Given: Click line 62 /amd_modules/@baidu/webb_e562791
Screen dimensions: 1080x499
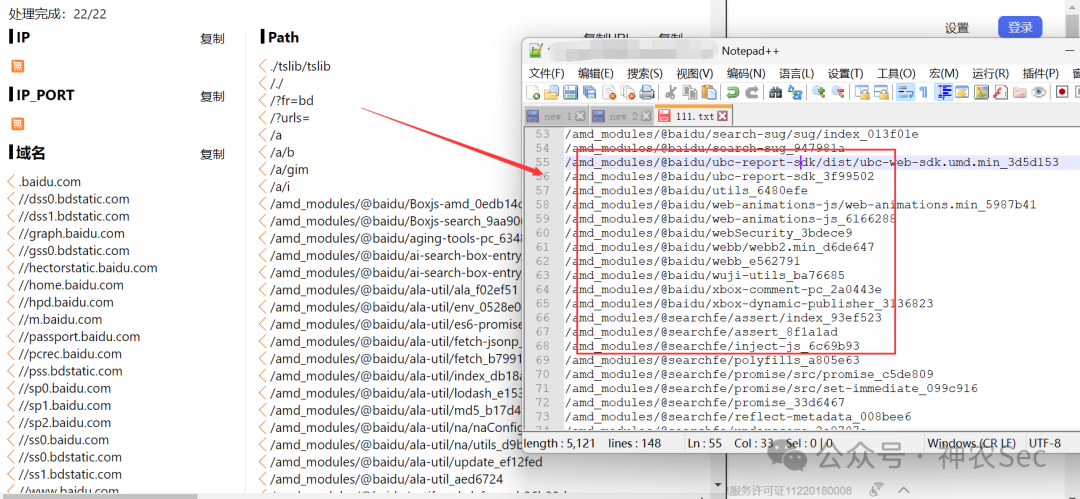Looking at the screenshot, I should (682, 261).
